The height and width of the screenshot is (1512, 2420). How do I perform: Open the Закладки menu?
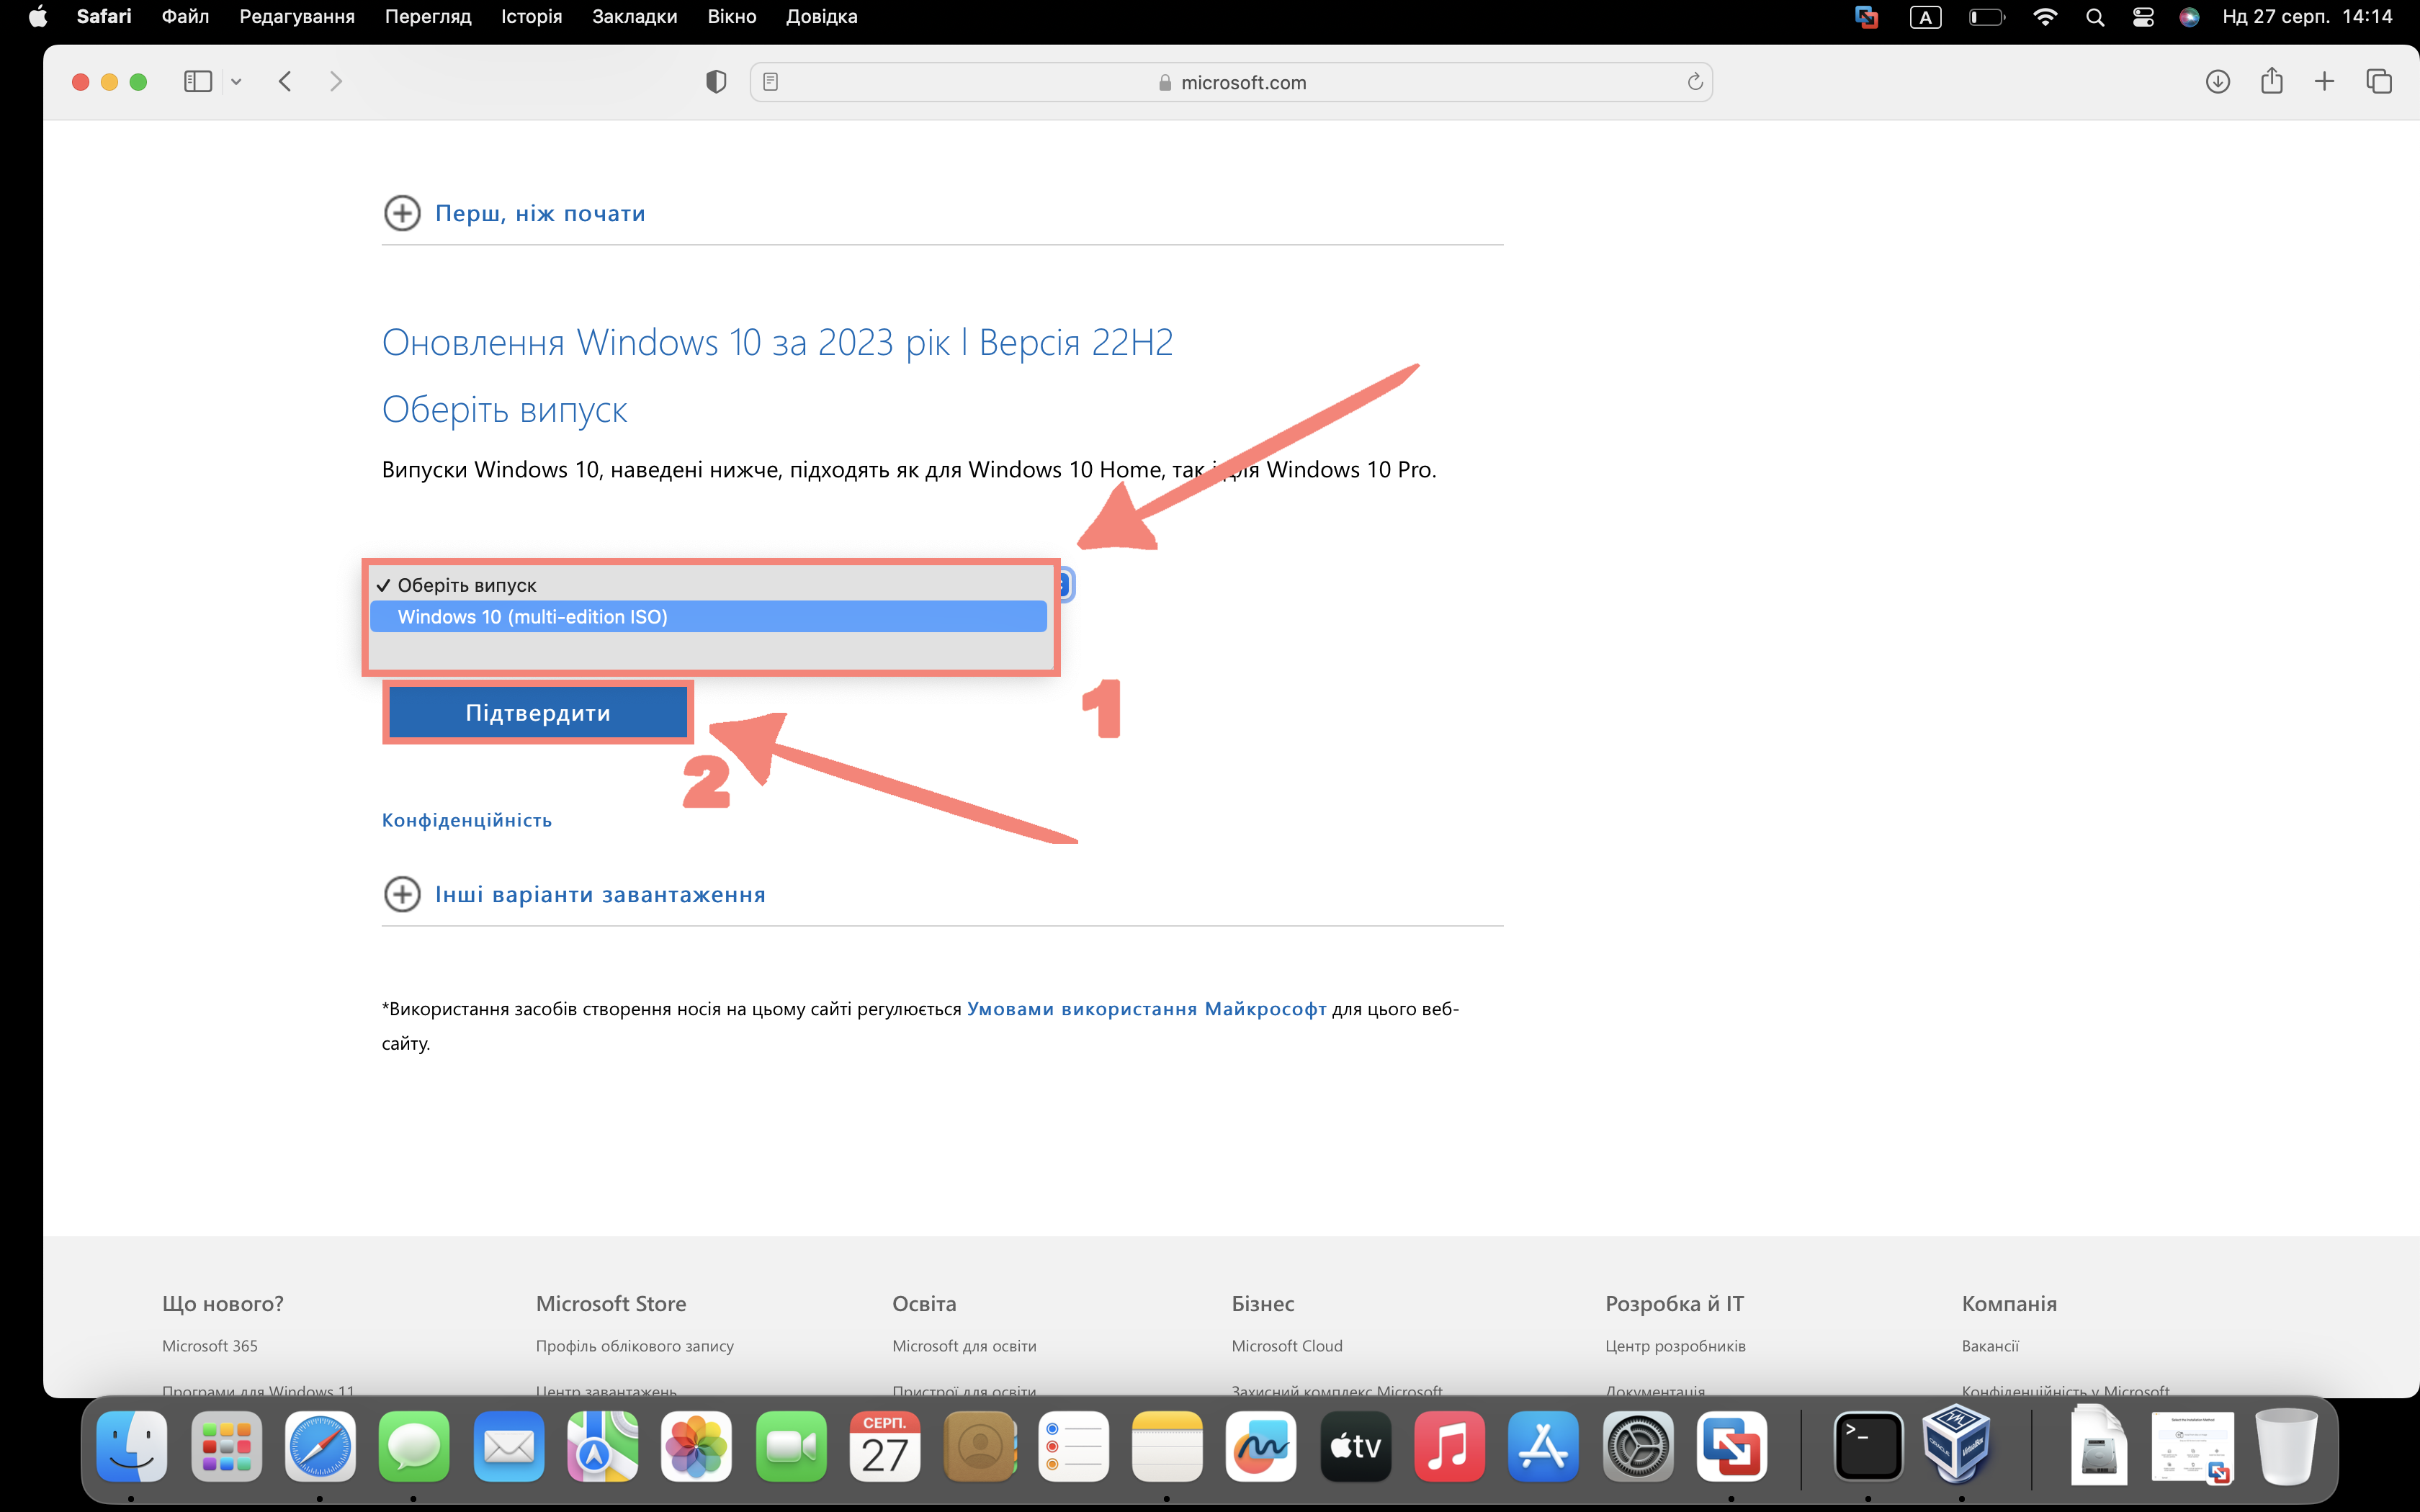tap(634, 17)
